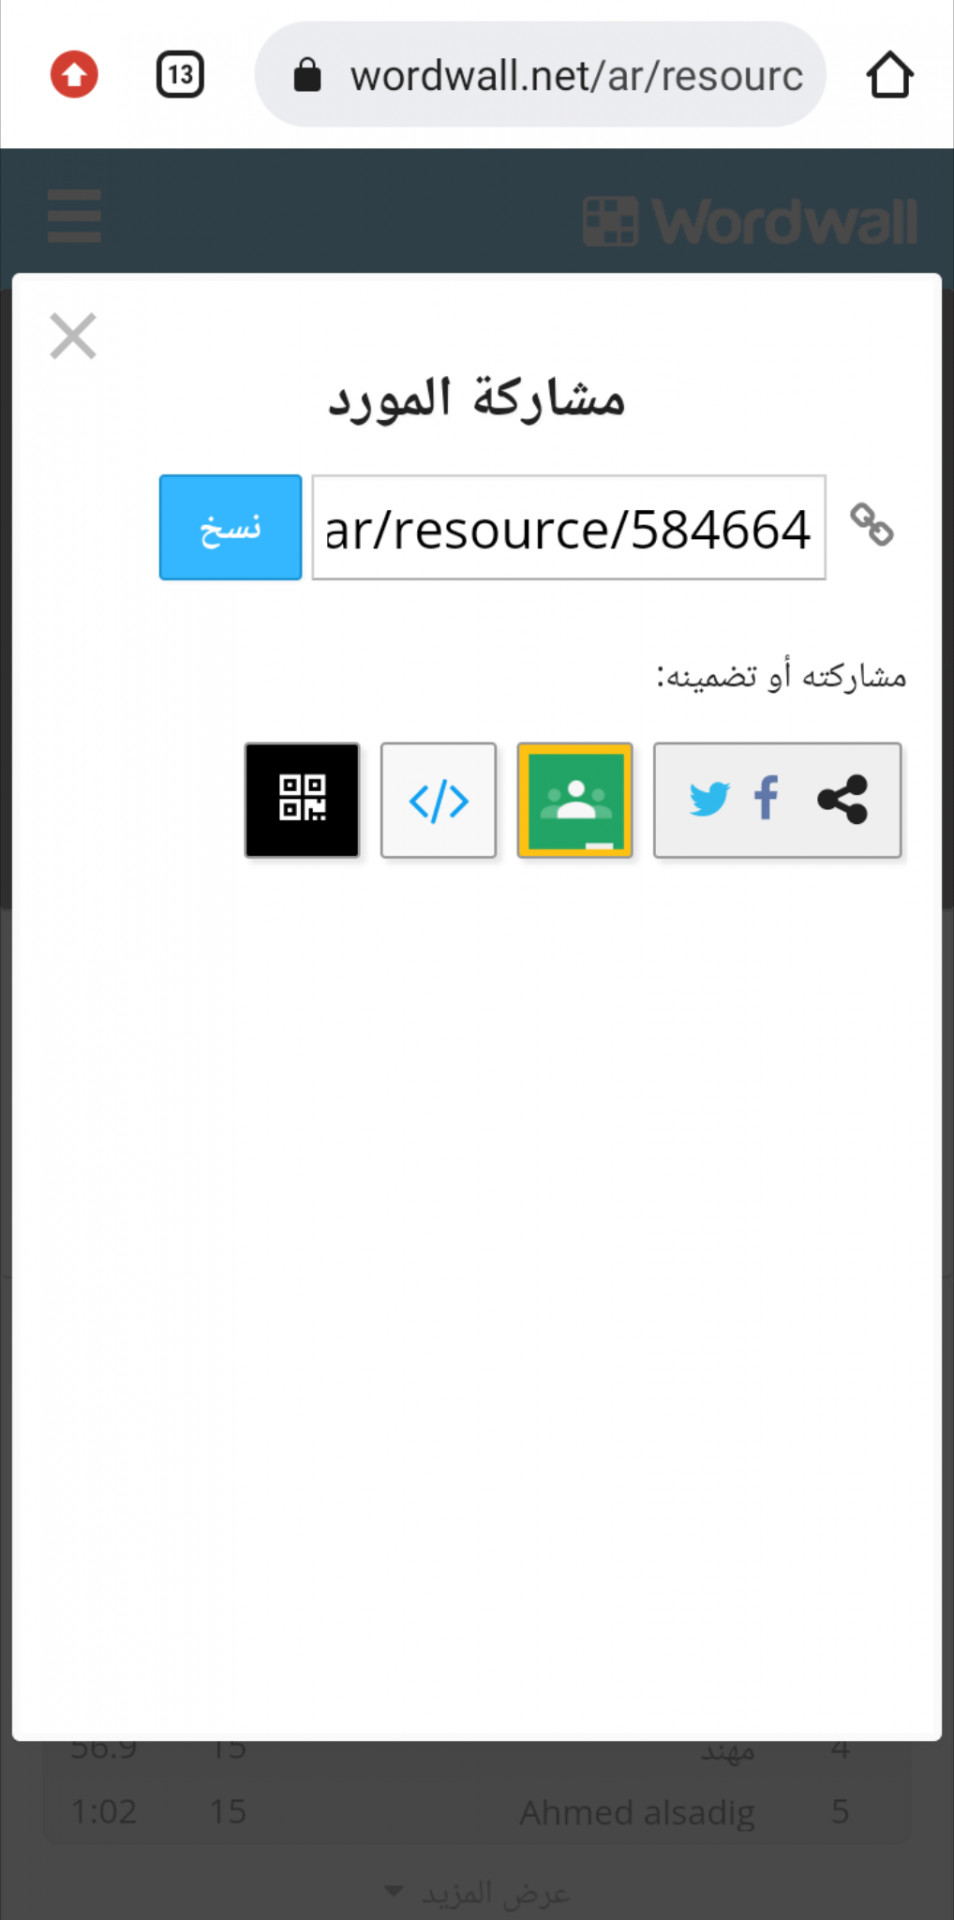Expand عرض المزيد leaderboard entries
Image resolution: width=954 pixels, height=1920 pixels.
point(478,1892)
